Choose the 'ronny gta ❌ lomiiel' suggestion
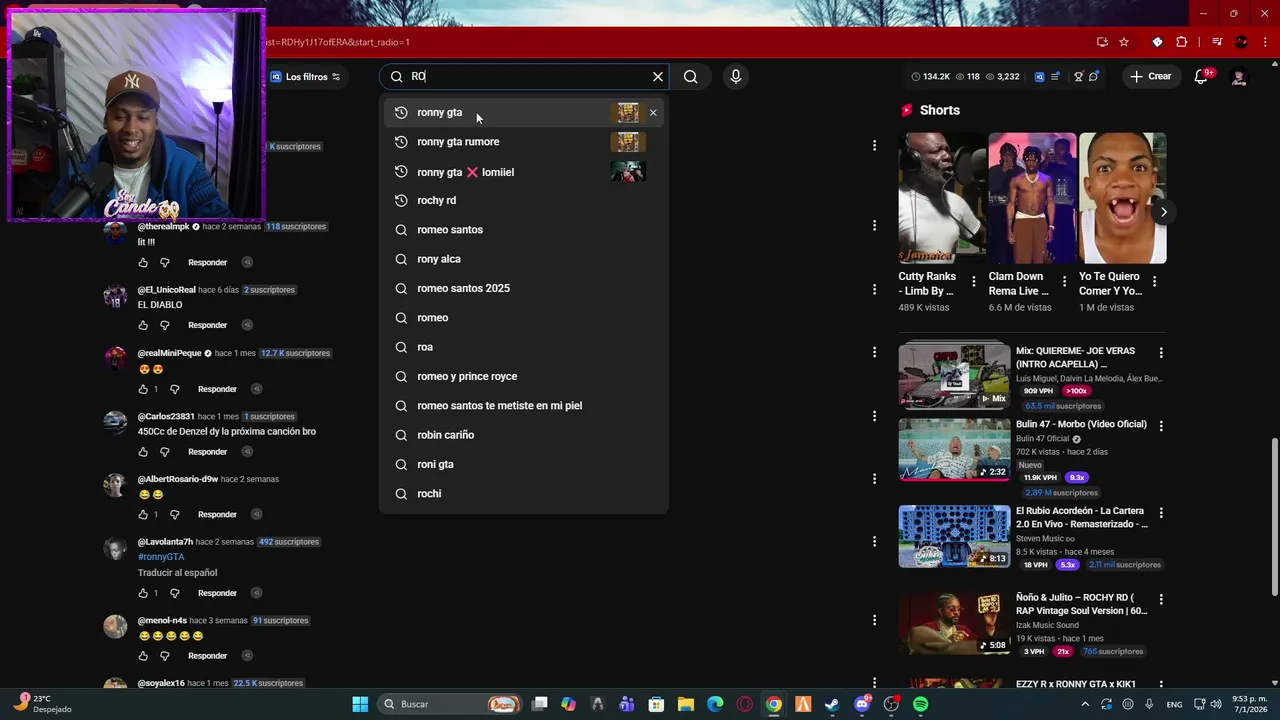The height and width of the screenshot is (720, 1280). 523,172
